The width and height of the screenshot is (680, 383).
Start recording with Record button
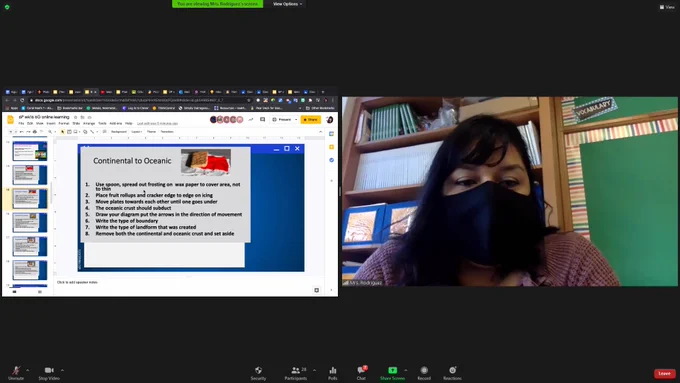[x=424, y=373]
